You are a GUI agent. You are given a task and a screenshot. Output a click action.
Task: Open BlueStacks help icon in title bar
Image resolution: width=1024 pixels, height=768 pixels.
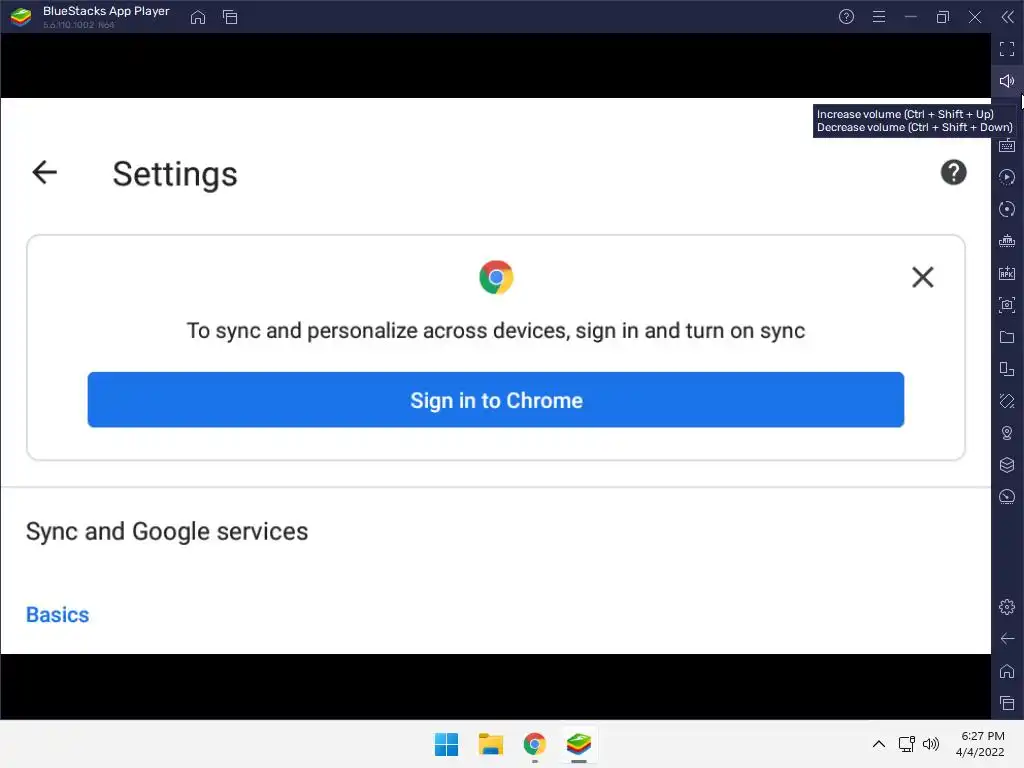coord(846,17)
